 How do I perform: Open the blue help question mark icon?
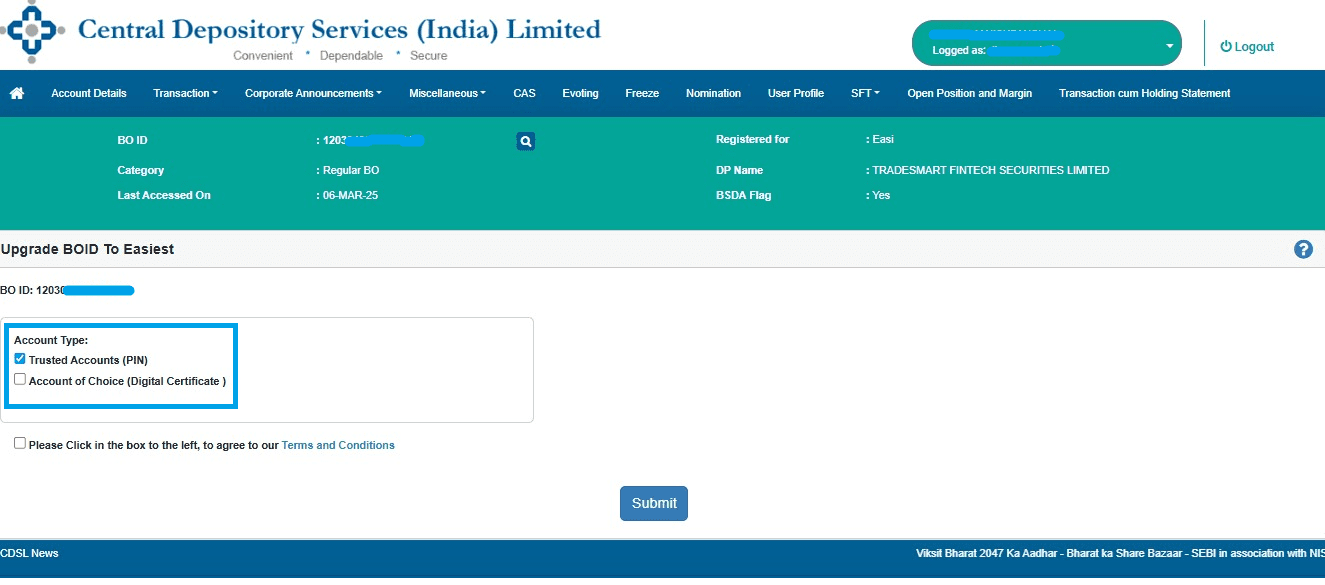1303,250
